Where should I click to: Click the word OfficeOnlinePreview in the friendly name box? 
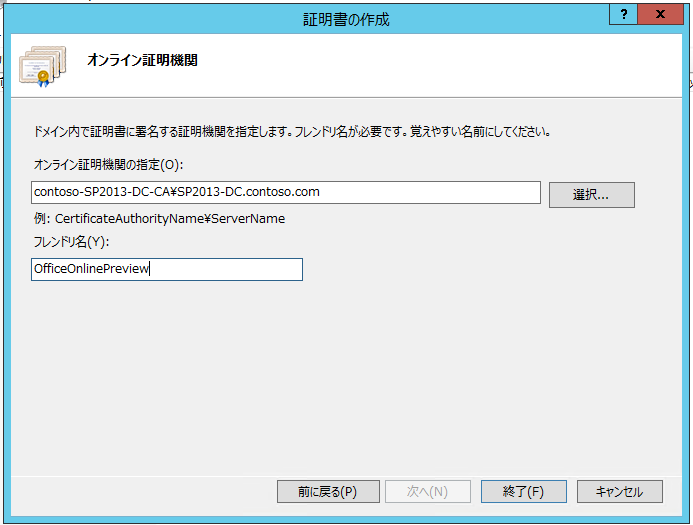[x=90, y=270]
